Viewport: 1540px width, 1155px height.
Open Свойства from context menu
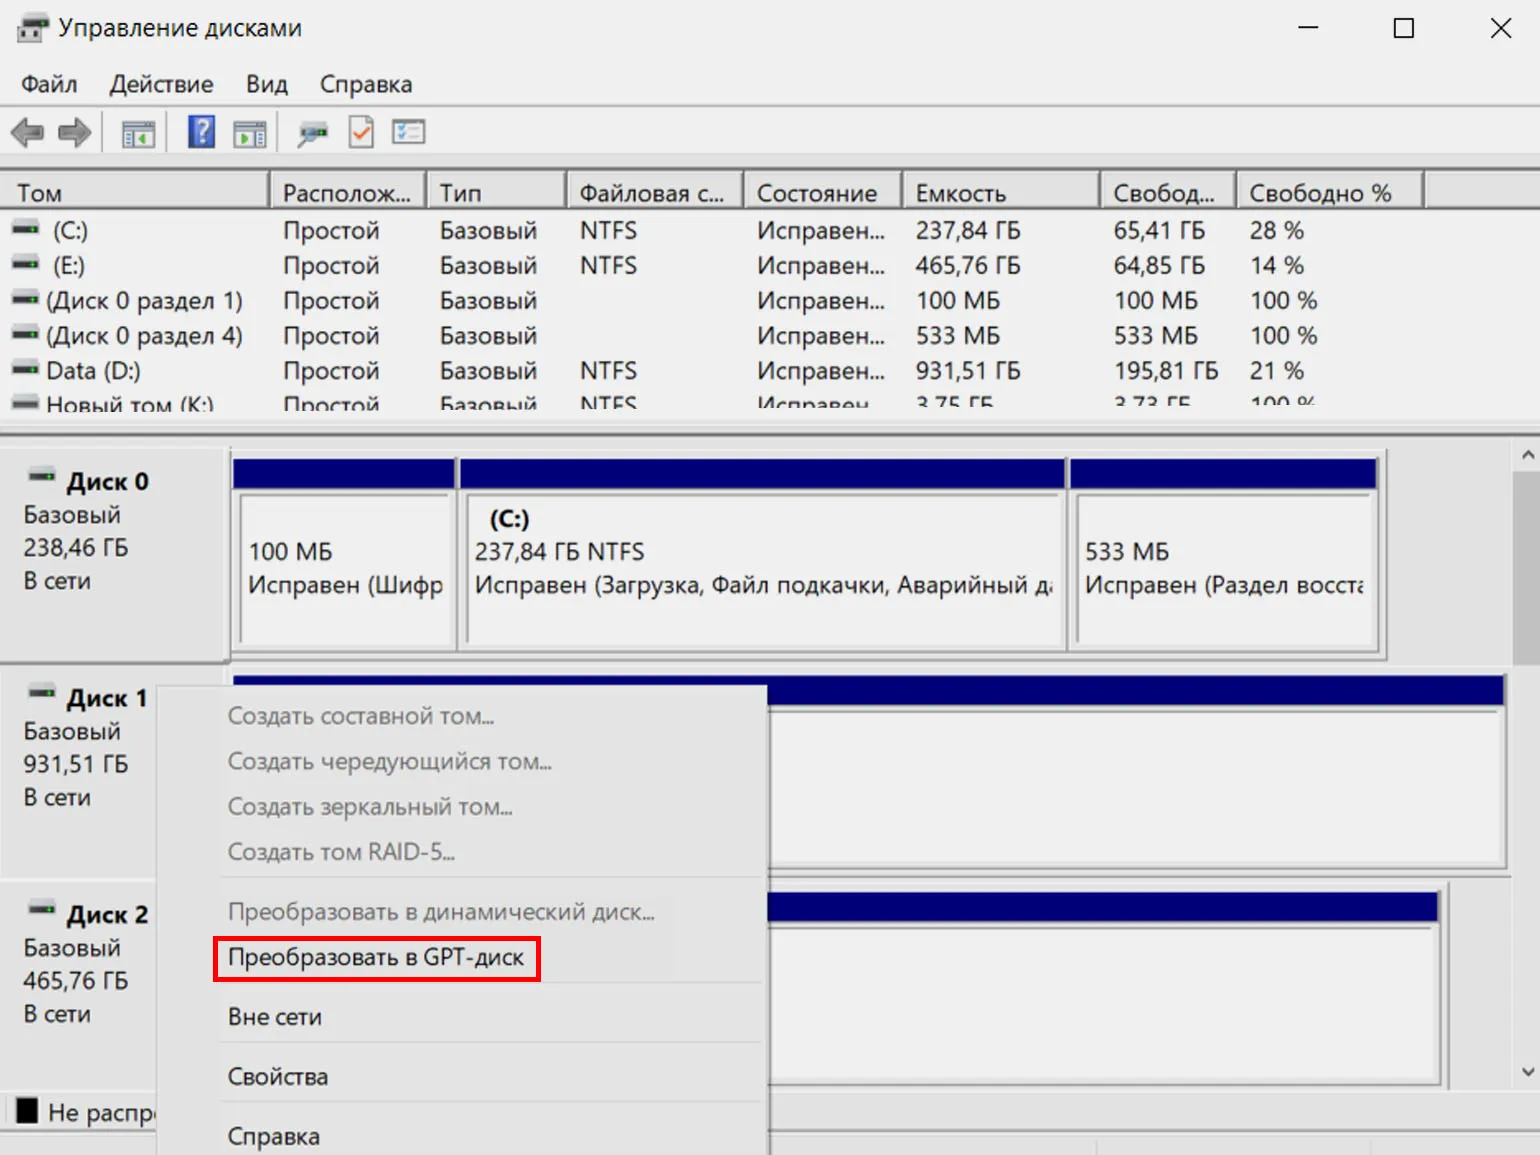click(278, 1077)
